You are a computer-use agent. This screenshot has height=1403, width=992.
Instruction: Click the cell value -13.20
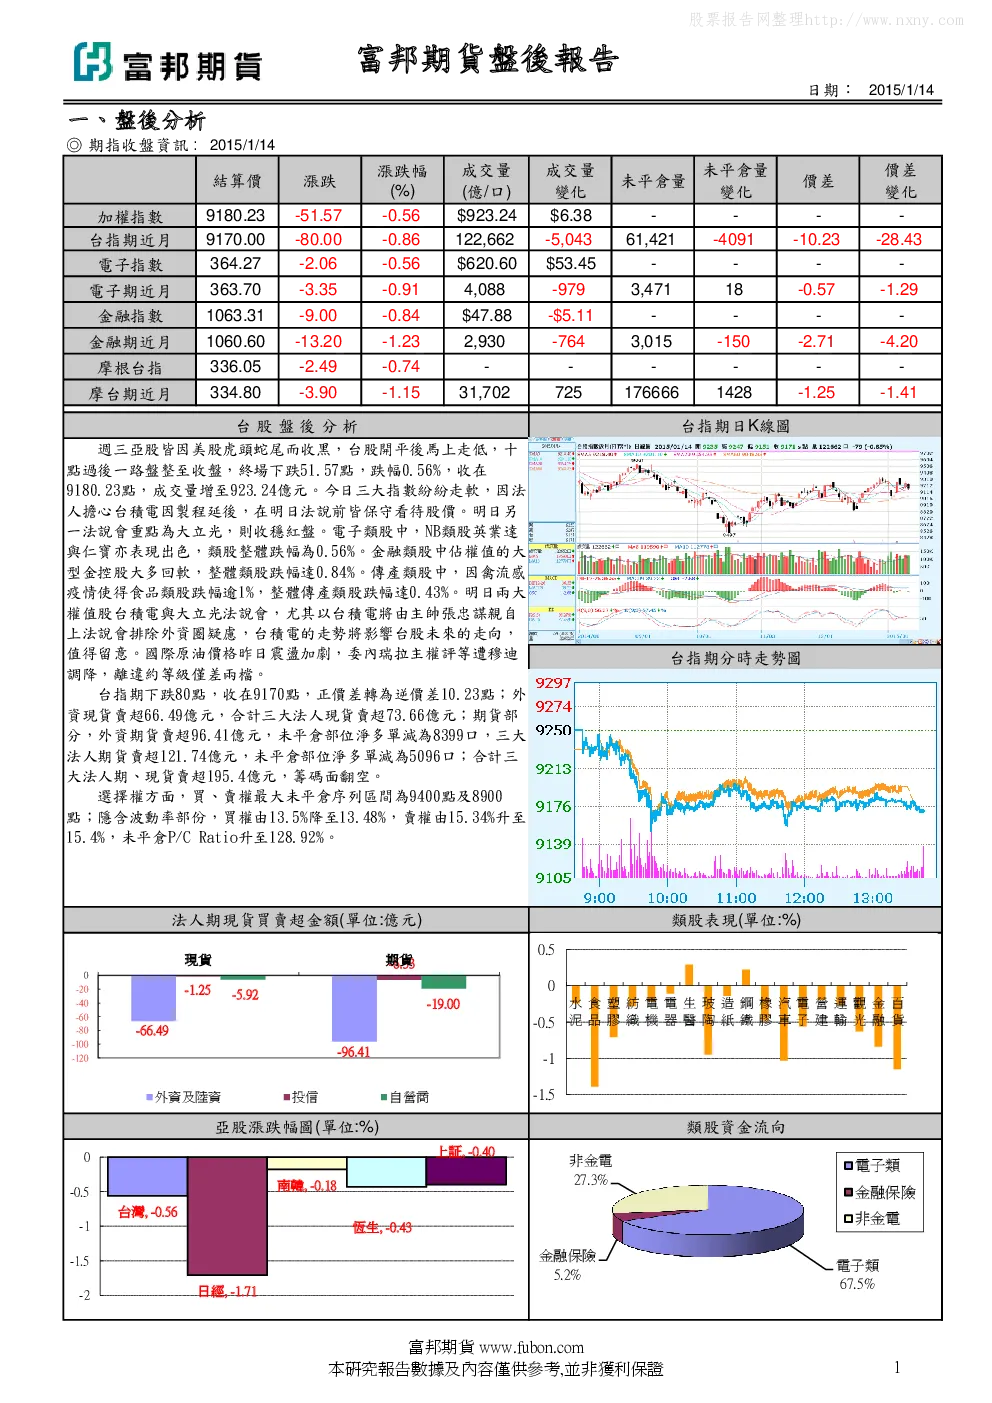(319, 341)
